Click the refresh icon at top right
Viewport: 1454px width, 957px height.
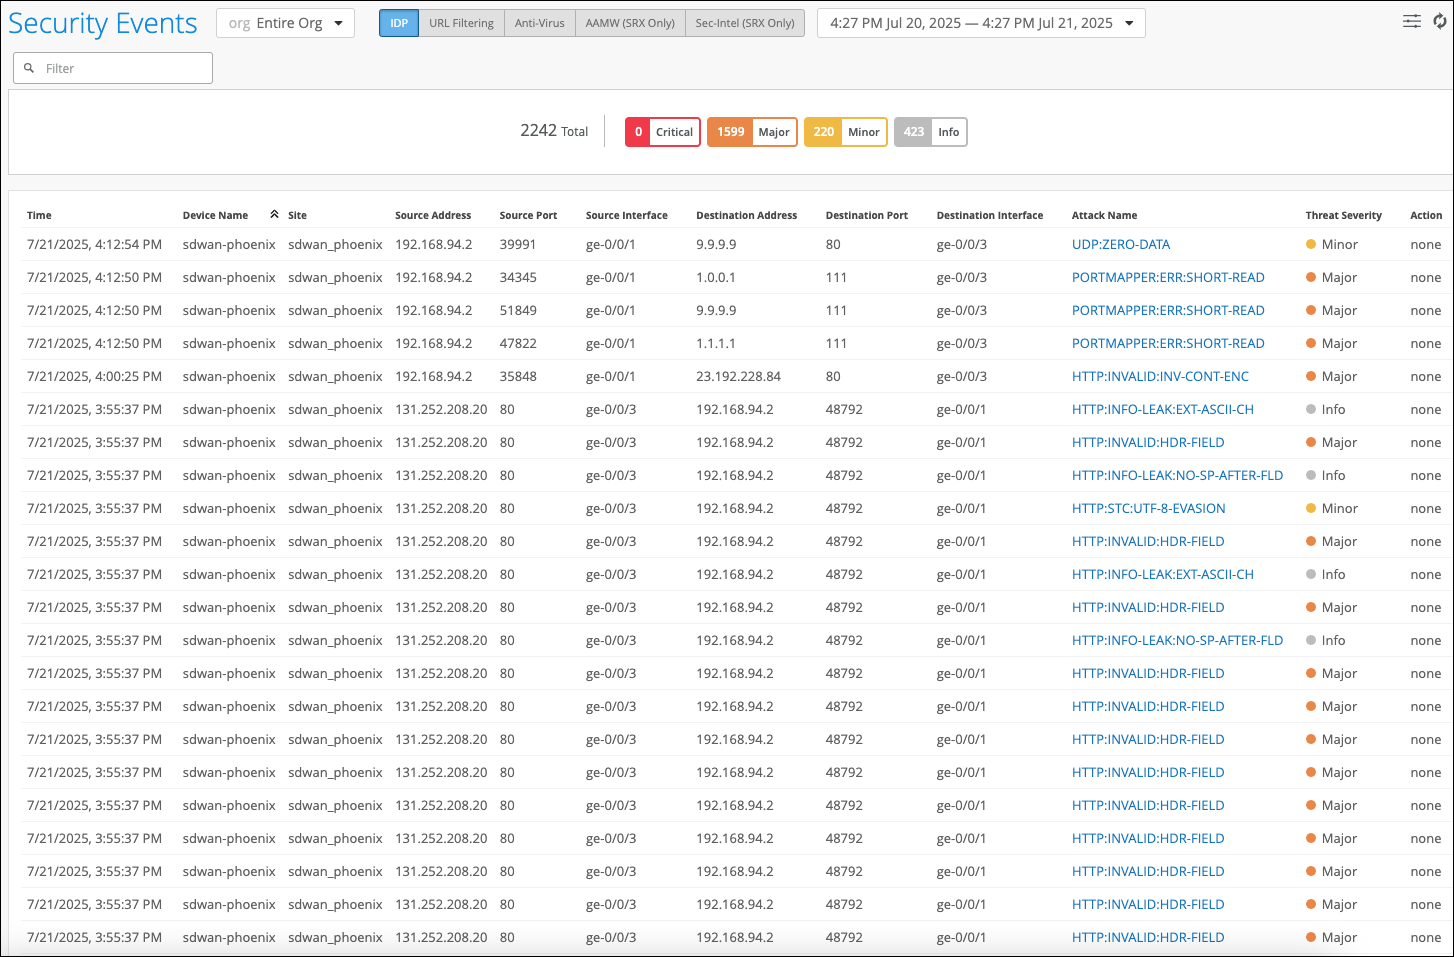pyautogui.click(x=1439, y=21)
